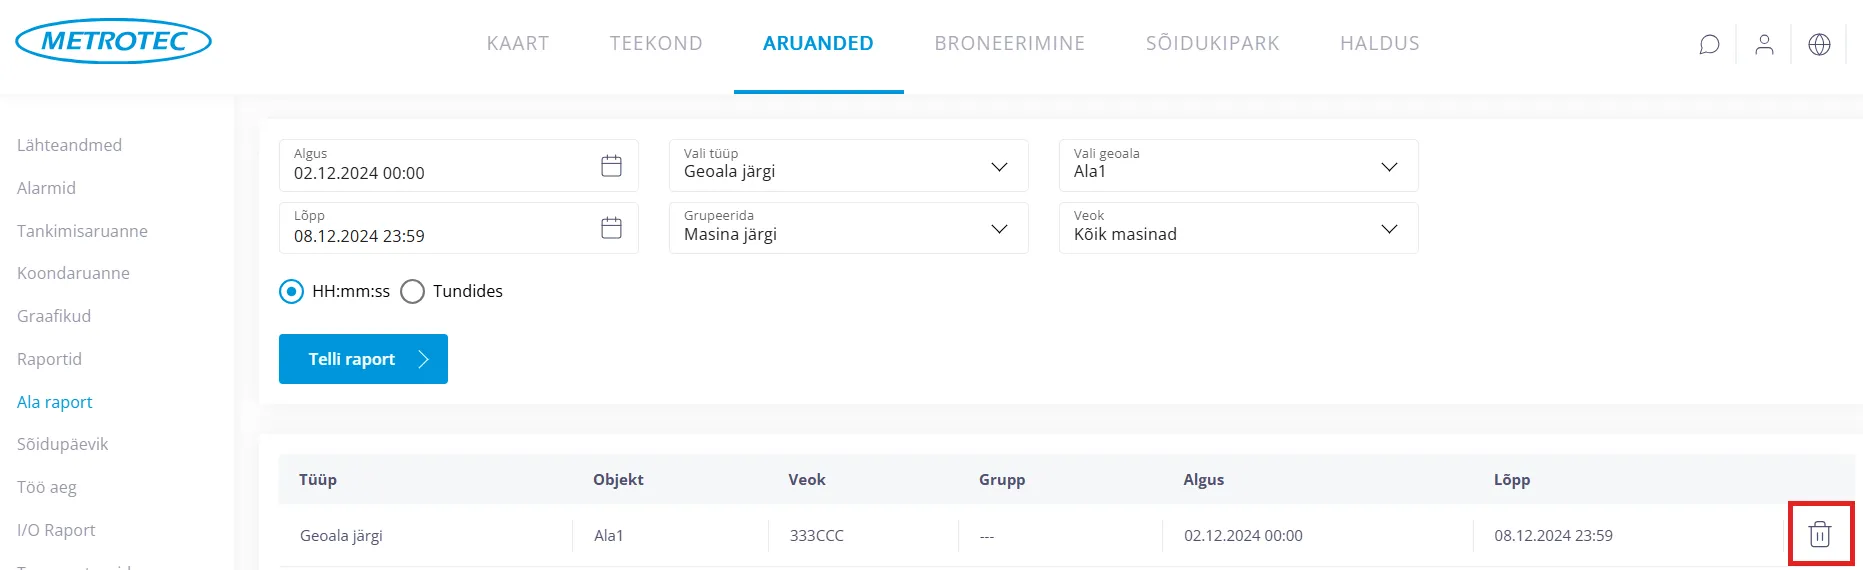Select the HH:mm:ss time format

(291, 291)
